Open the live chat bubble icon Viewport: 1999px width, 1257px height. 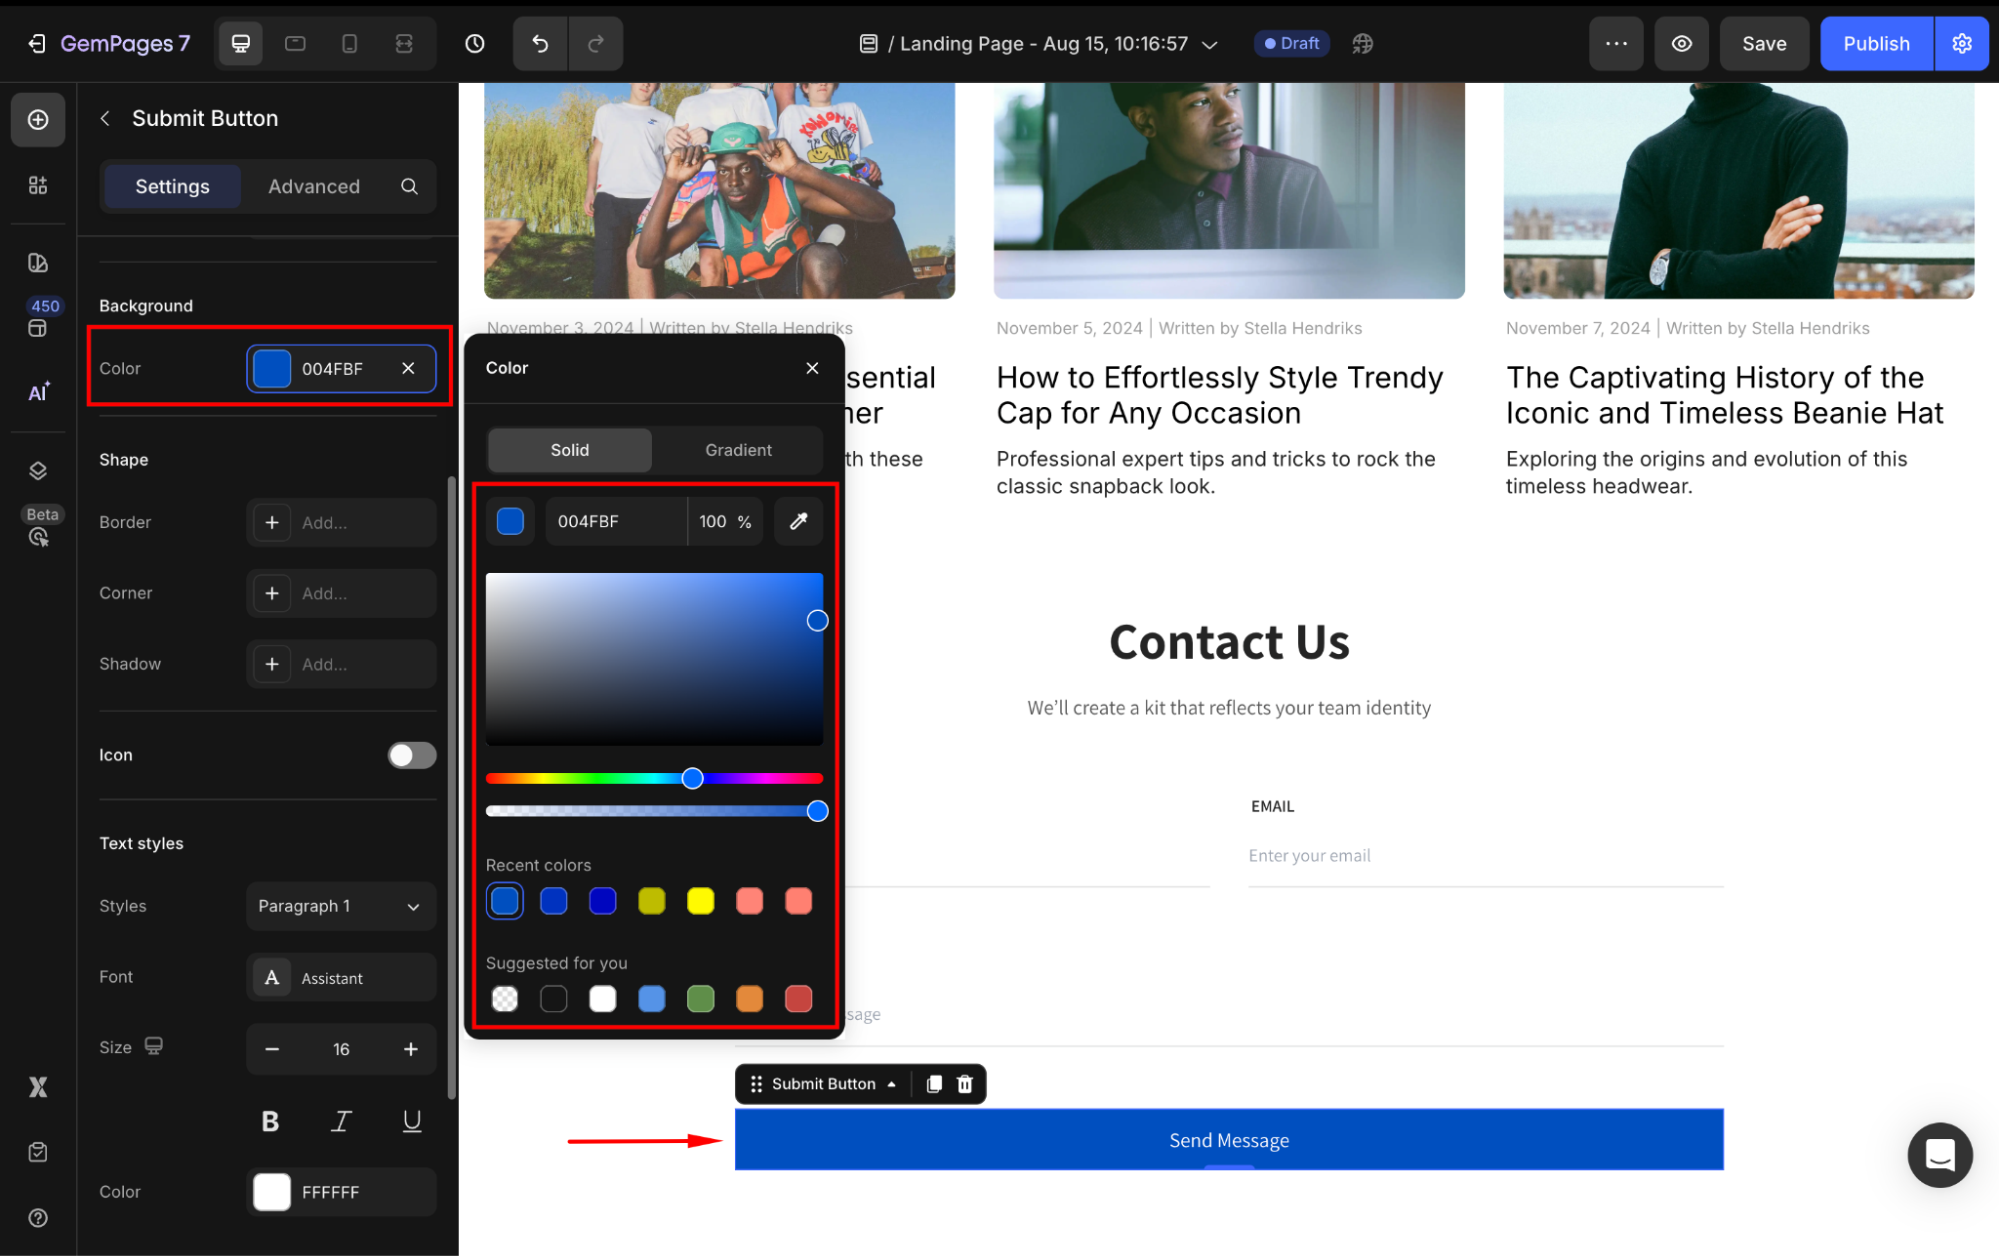1939,1155
